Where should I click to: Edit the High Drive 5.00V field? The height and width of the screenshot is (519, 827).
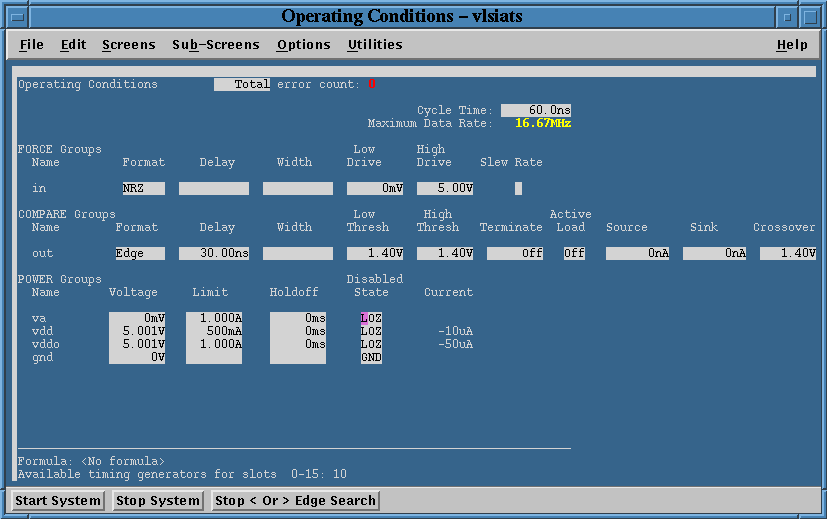[x=445, y=188]
